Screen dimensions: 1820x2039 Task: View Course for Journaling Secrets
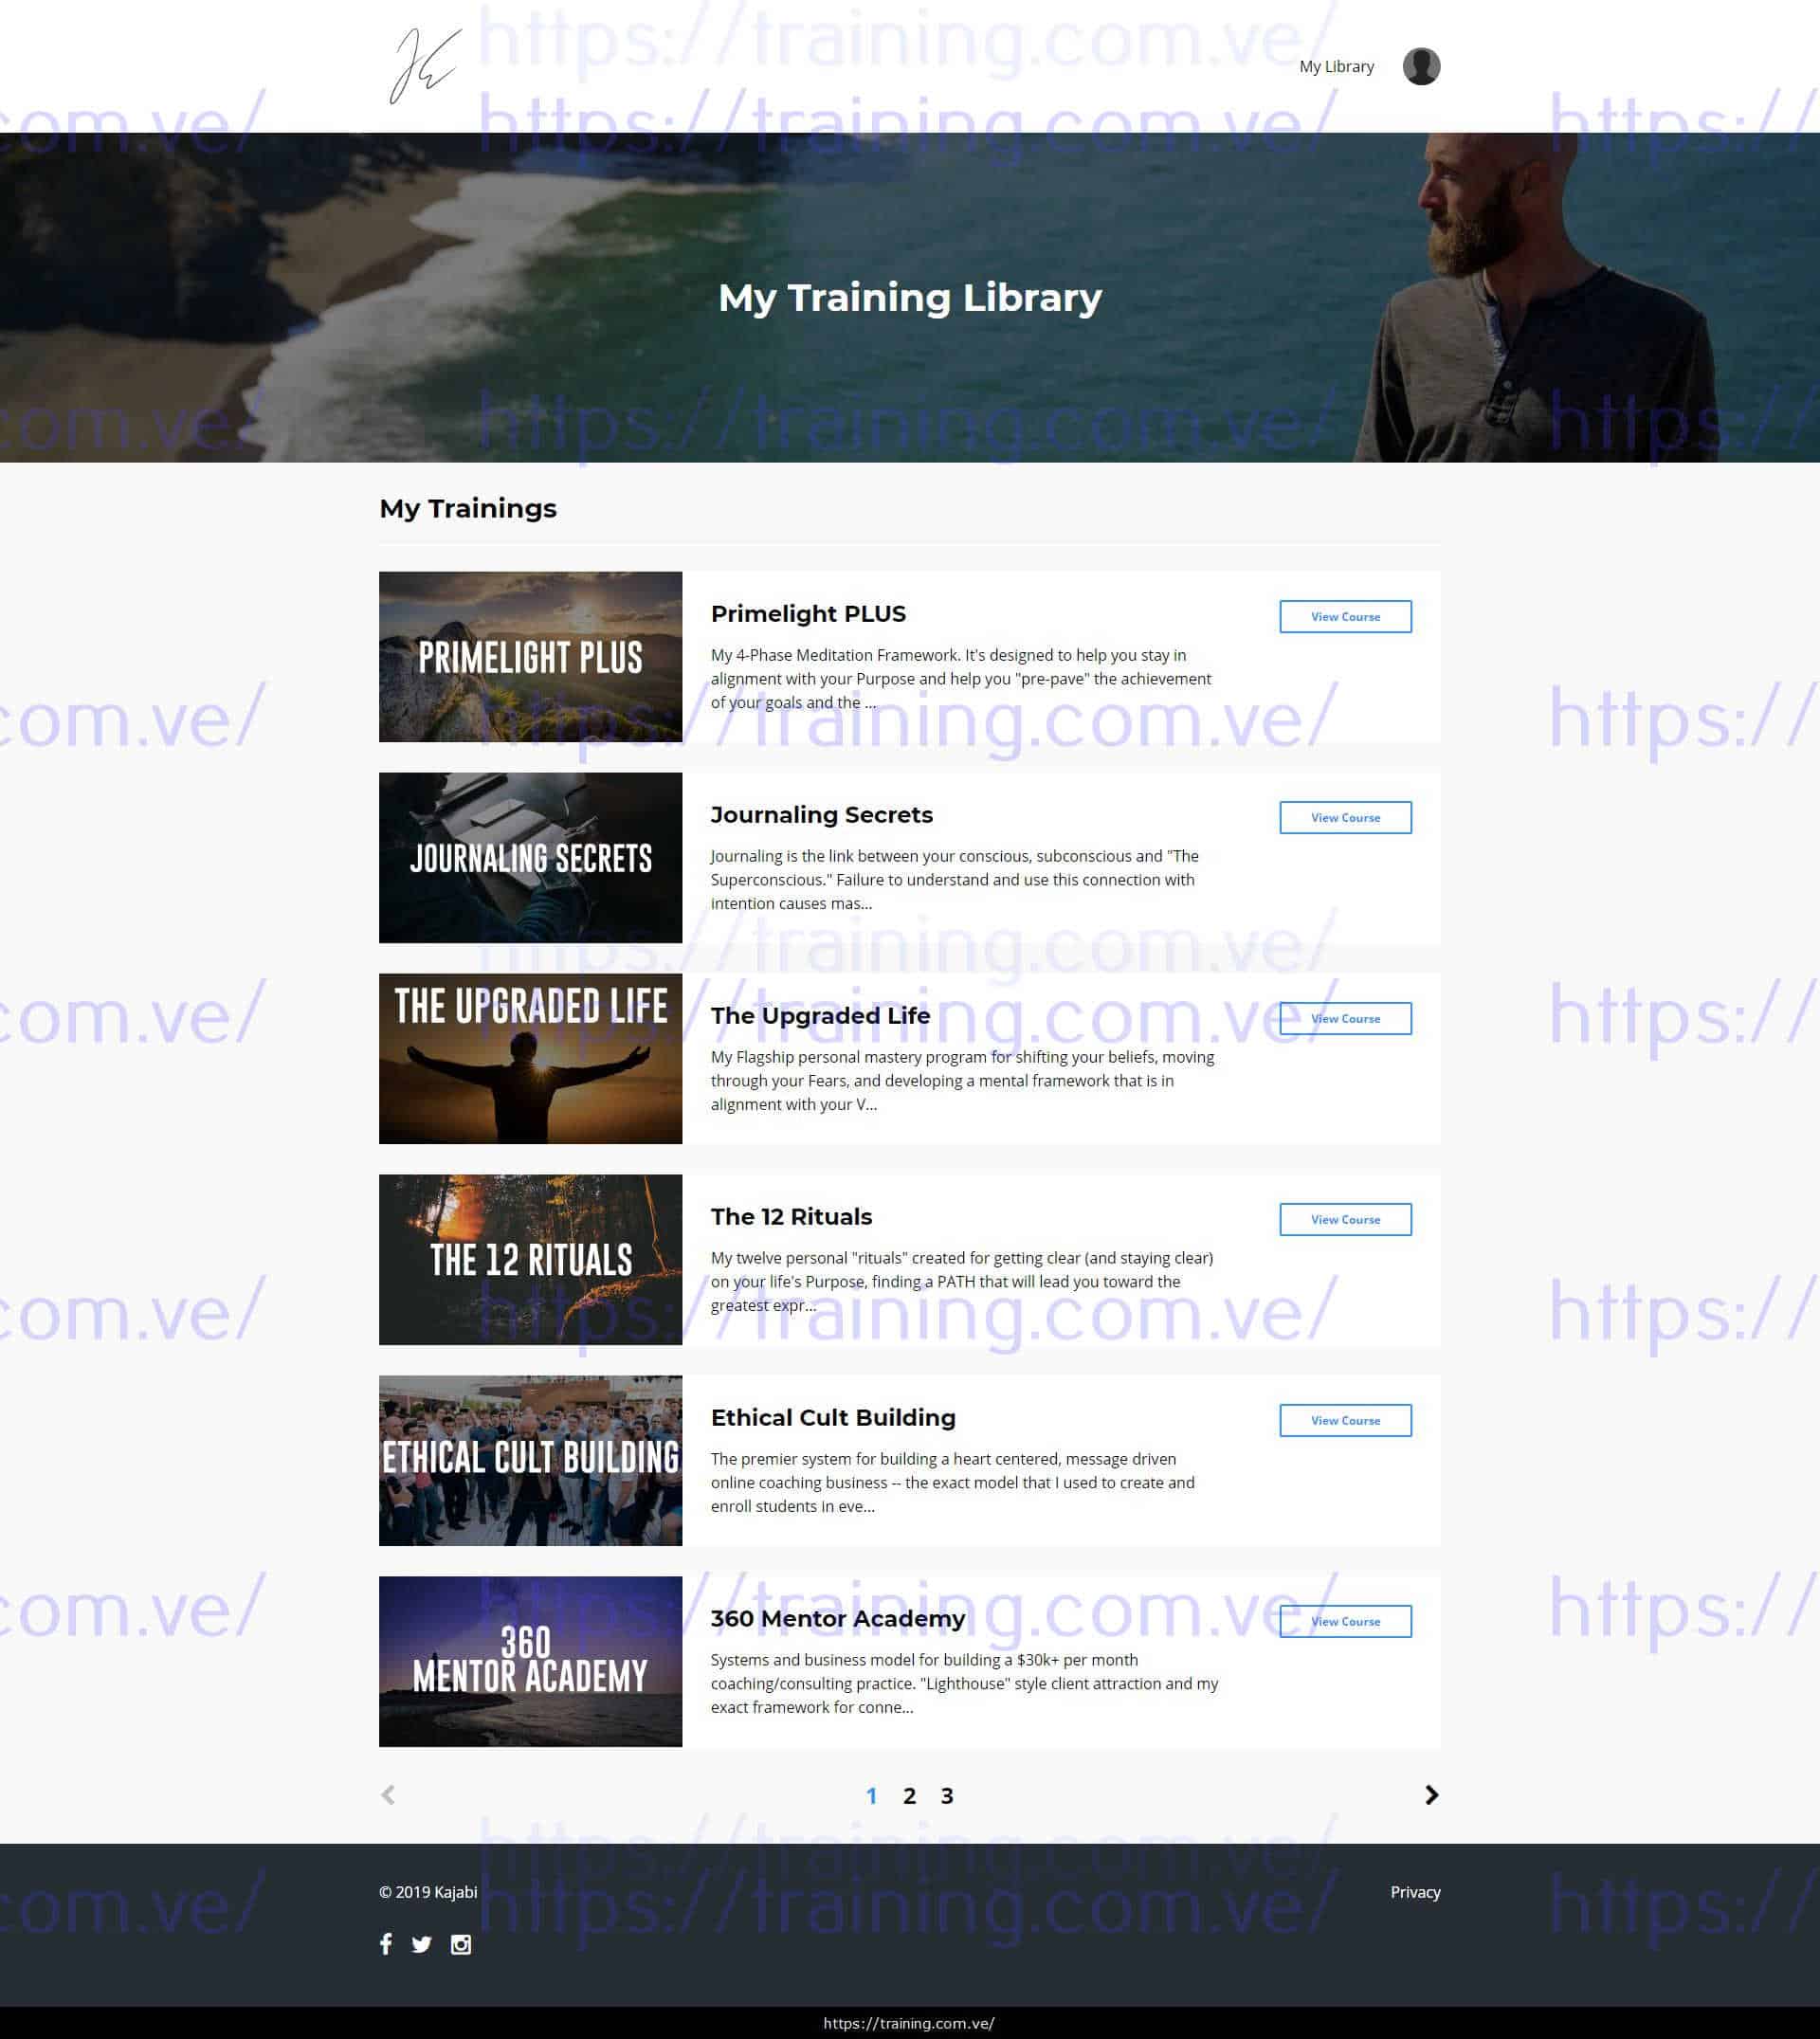click(1345, 817)
